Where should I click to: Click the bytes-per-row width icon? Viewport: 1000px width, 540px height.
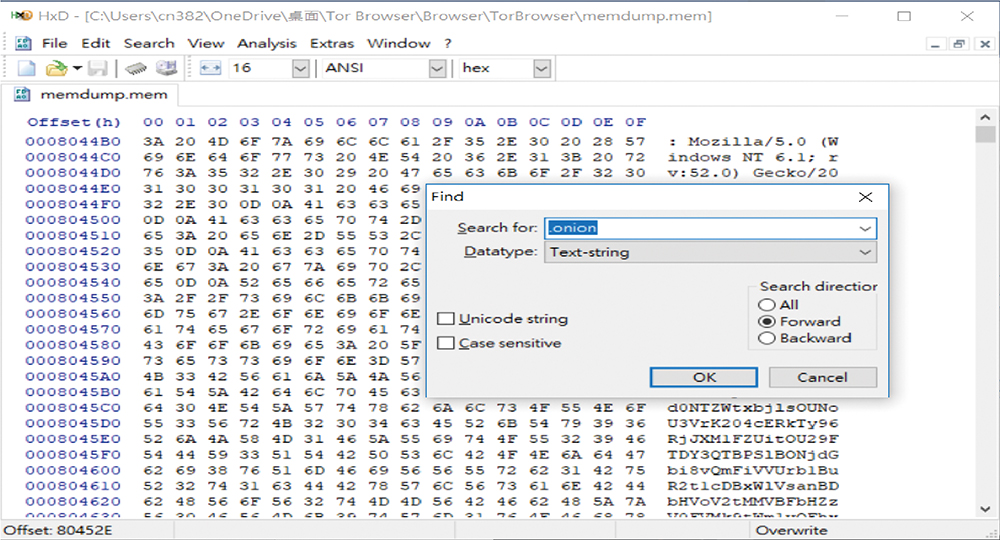[x=210, y=68]
